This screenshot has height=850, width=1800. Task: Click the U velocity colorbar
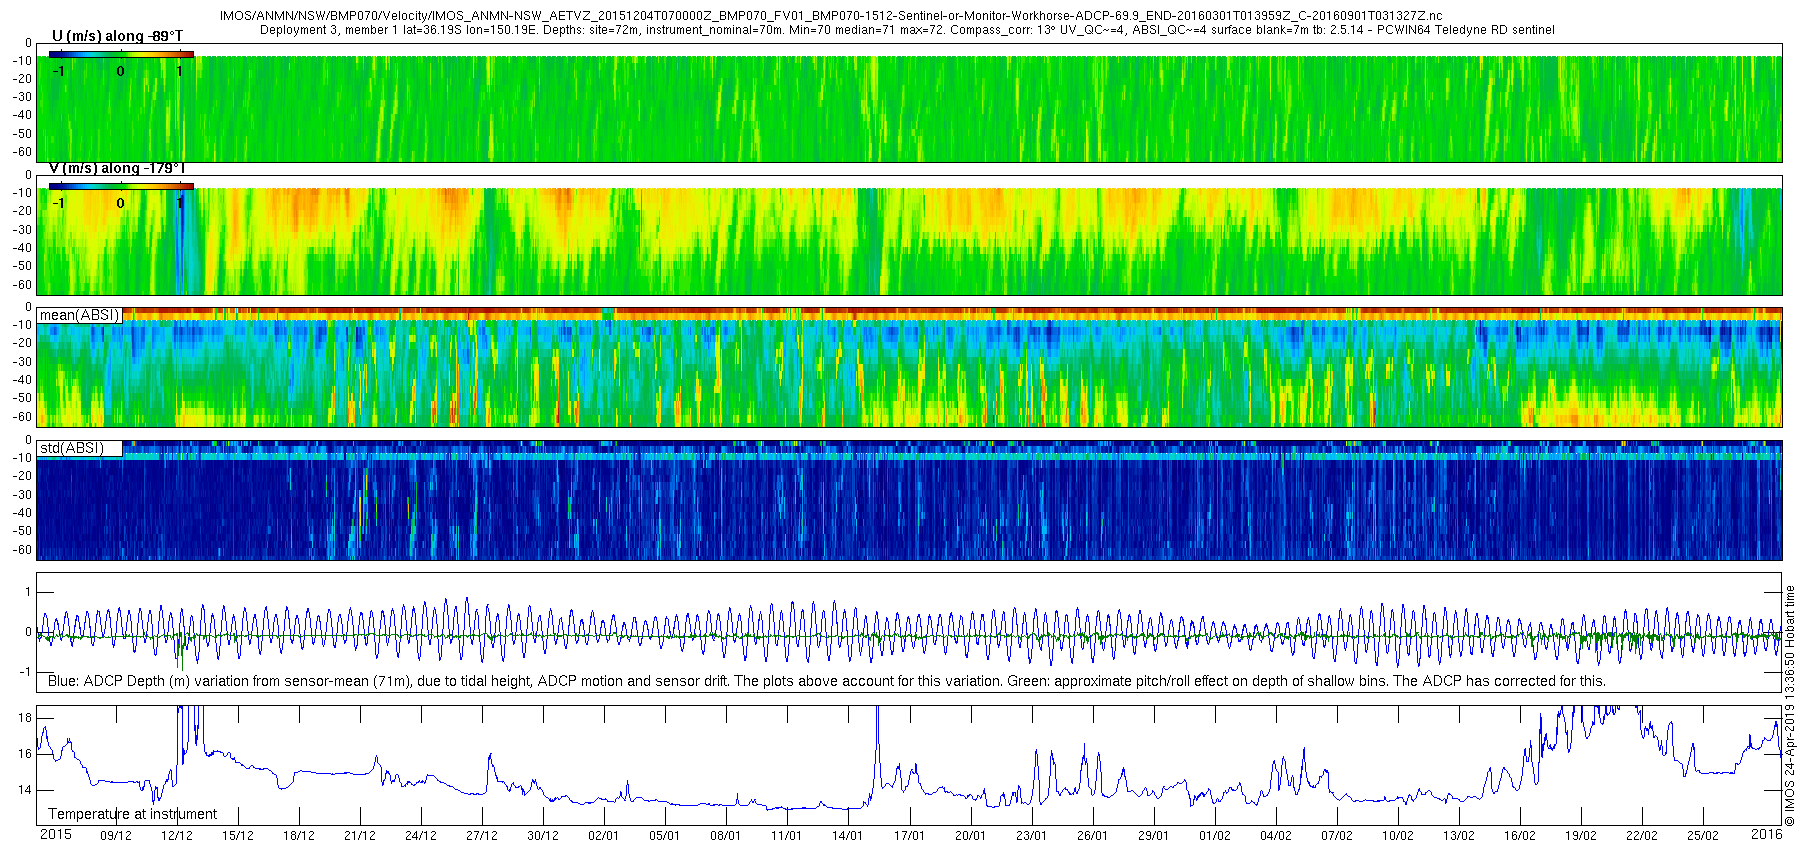(121, 54)
